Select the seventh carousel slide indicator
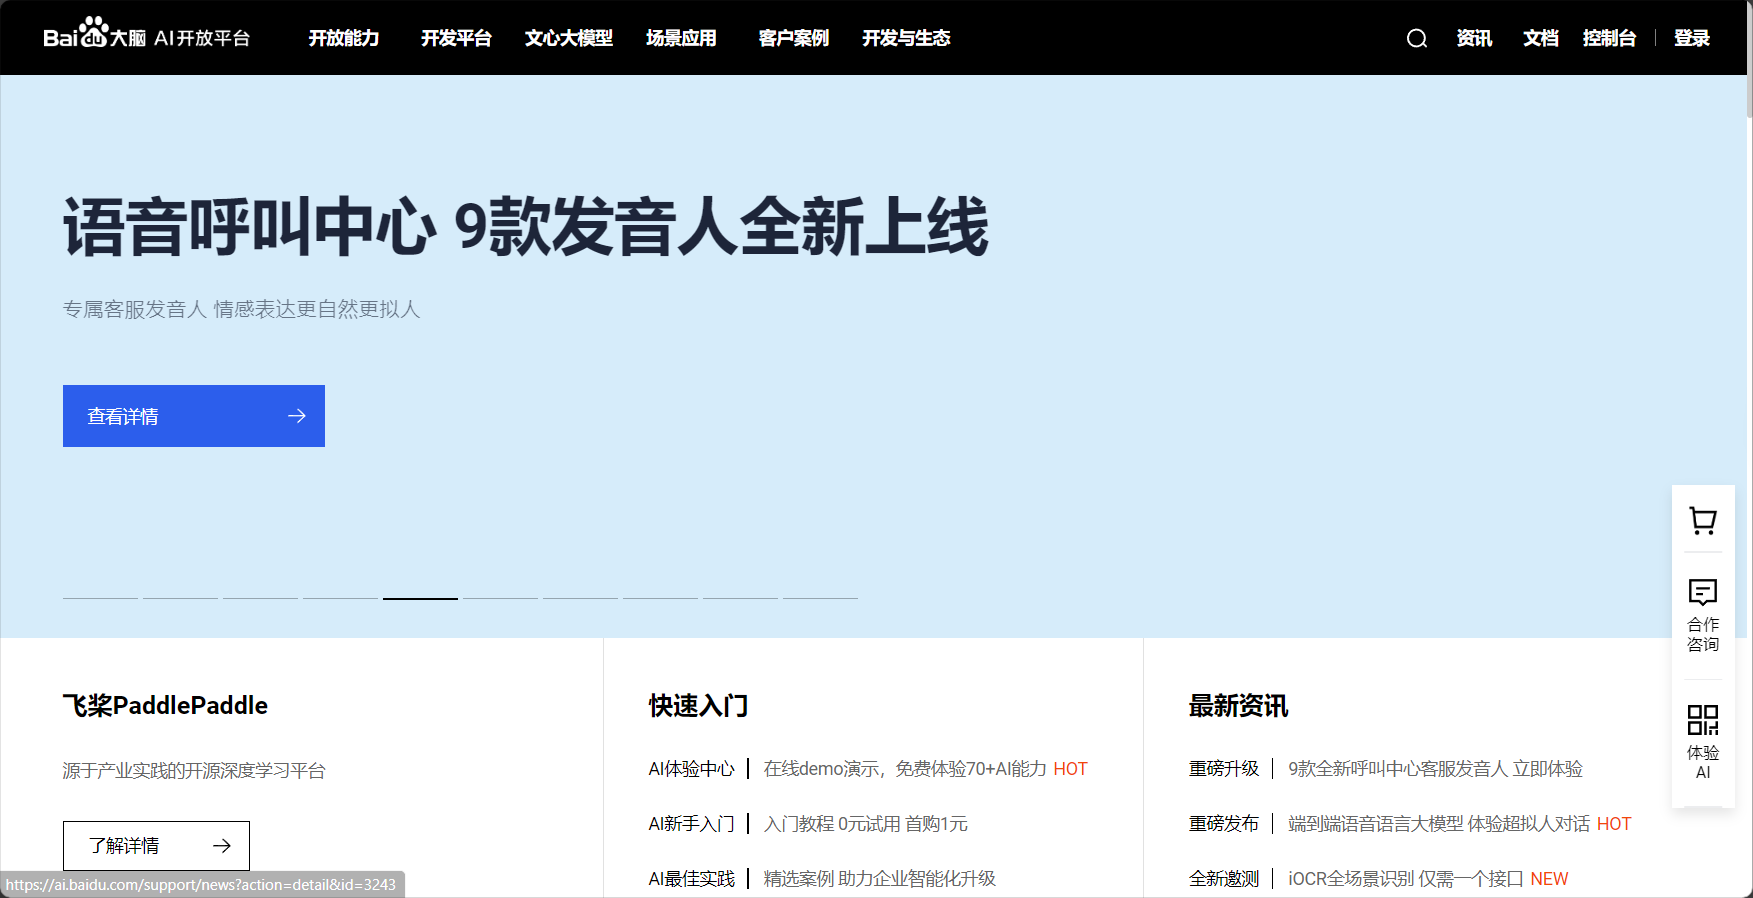This screenshot has height=898, width=1753. pyautogui.click(x=580, y=598)
